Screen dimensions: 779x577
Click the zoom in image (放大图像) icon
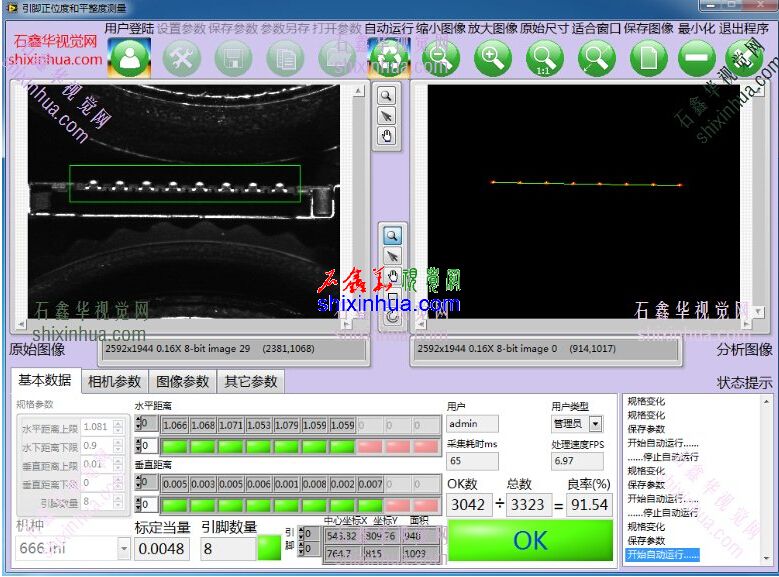[492, 57]
